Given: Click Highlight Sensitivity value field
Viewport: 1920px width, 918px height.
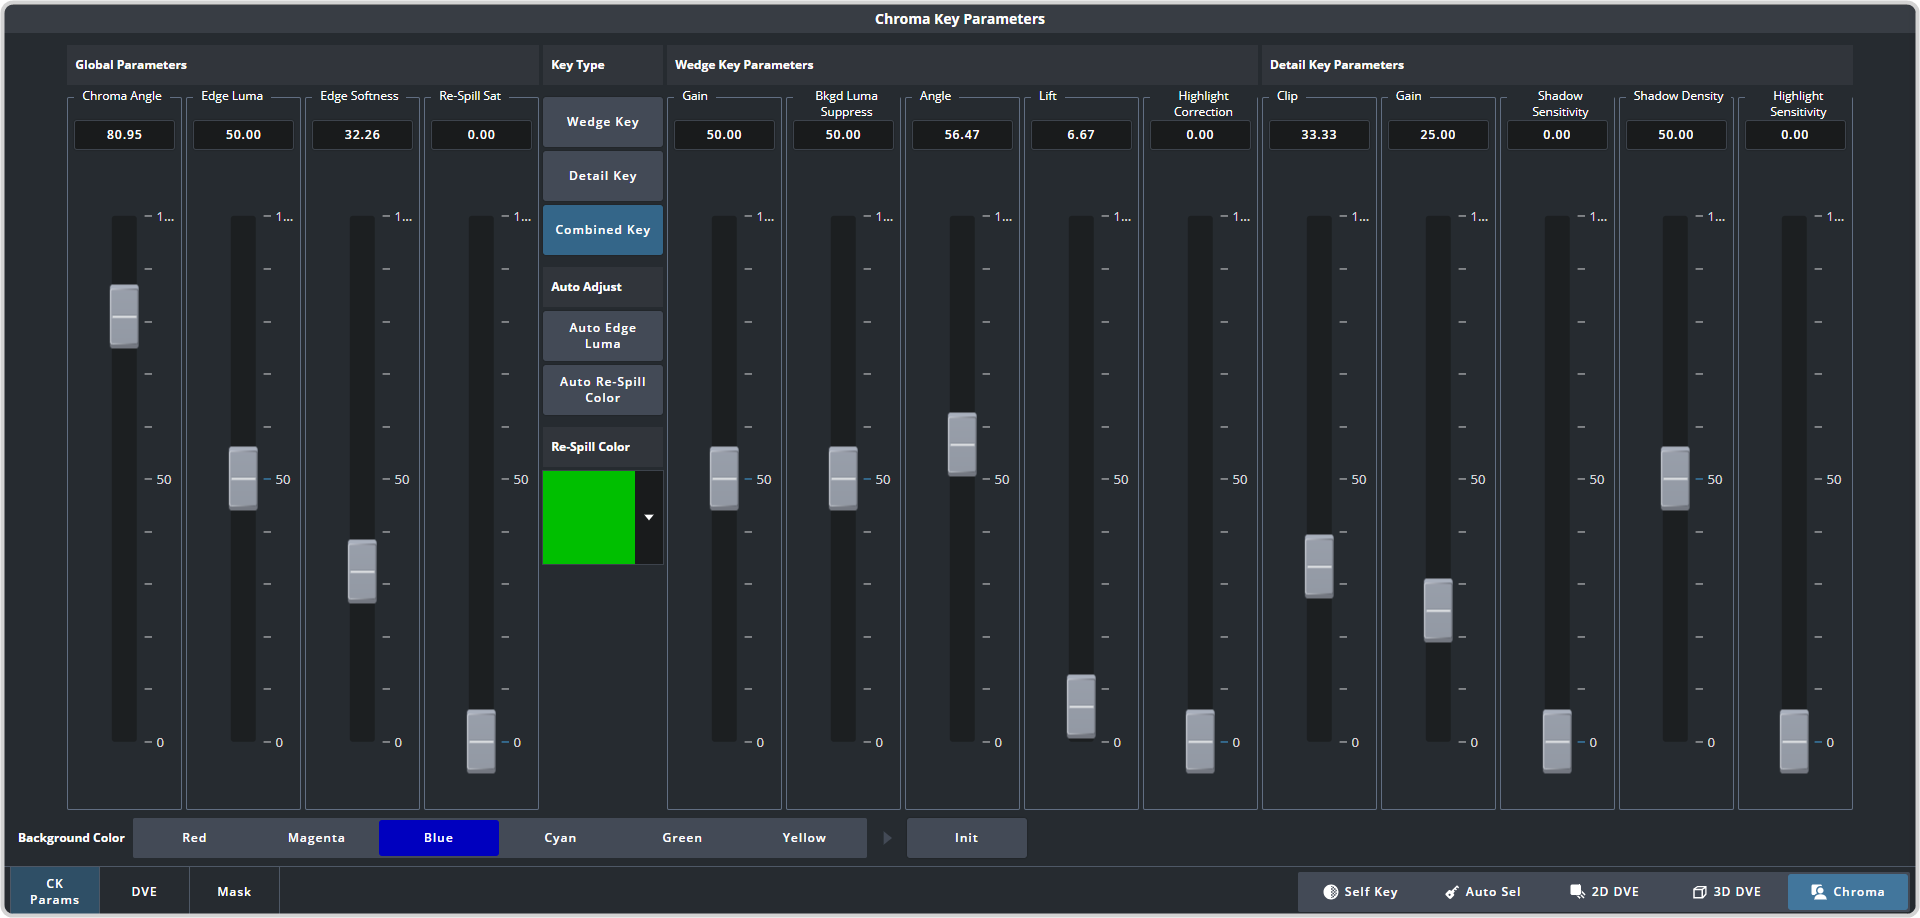Looking at the screenshot, I should click(1795, 135).
